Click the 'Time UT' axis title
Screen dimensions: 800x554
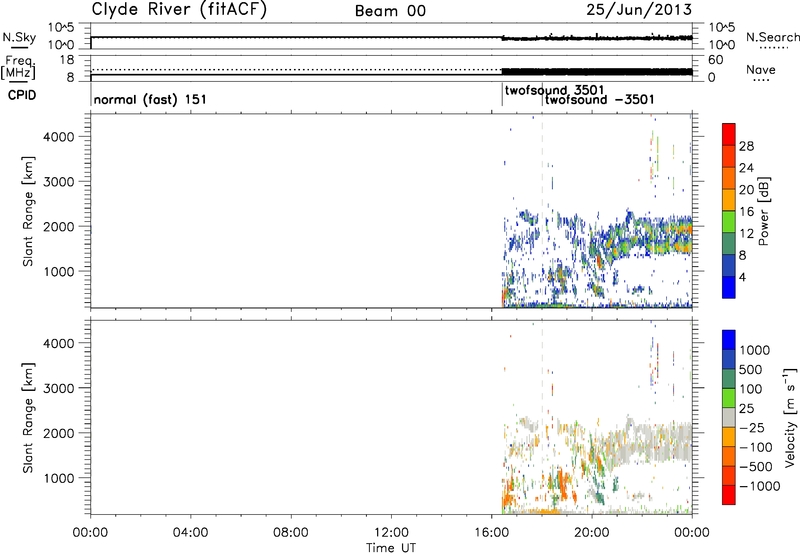(391, 548)
